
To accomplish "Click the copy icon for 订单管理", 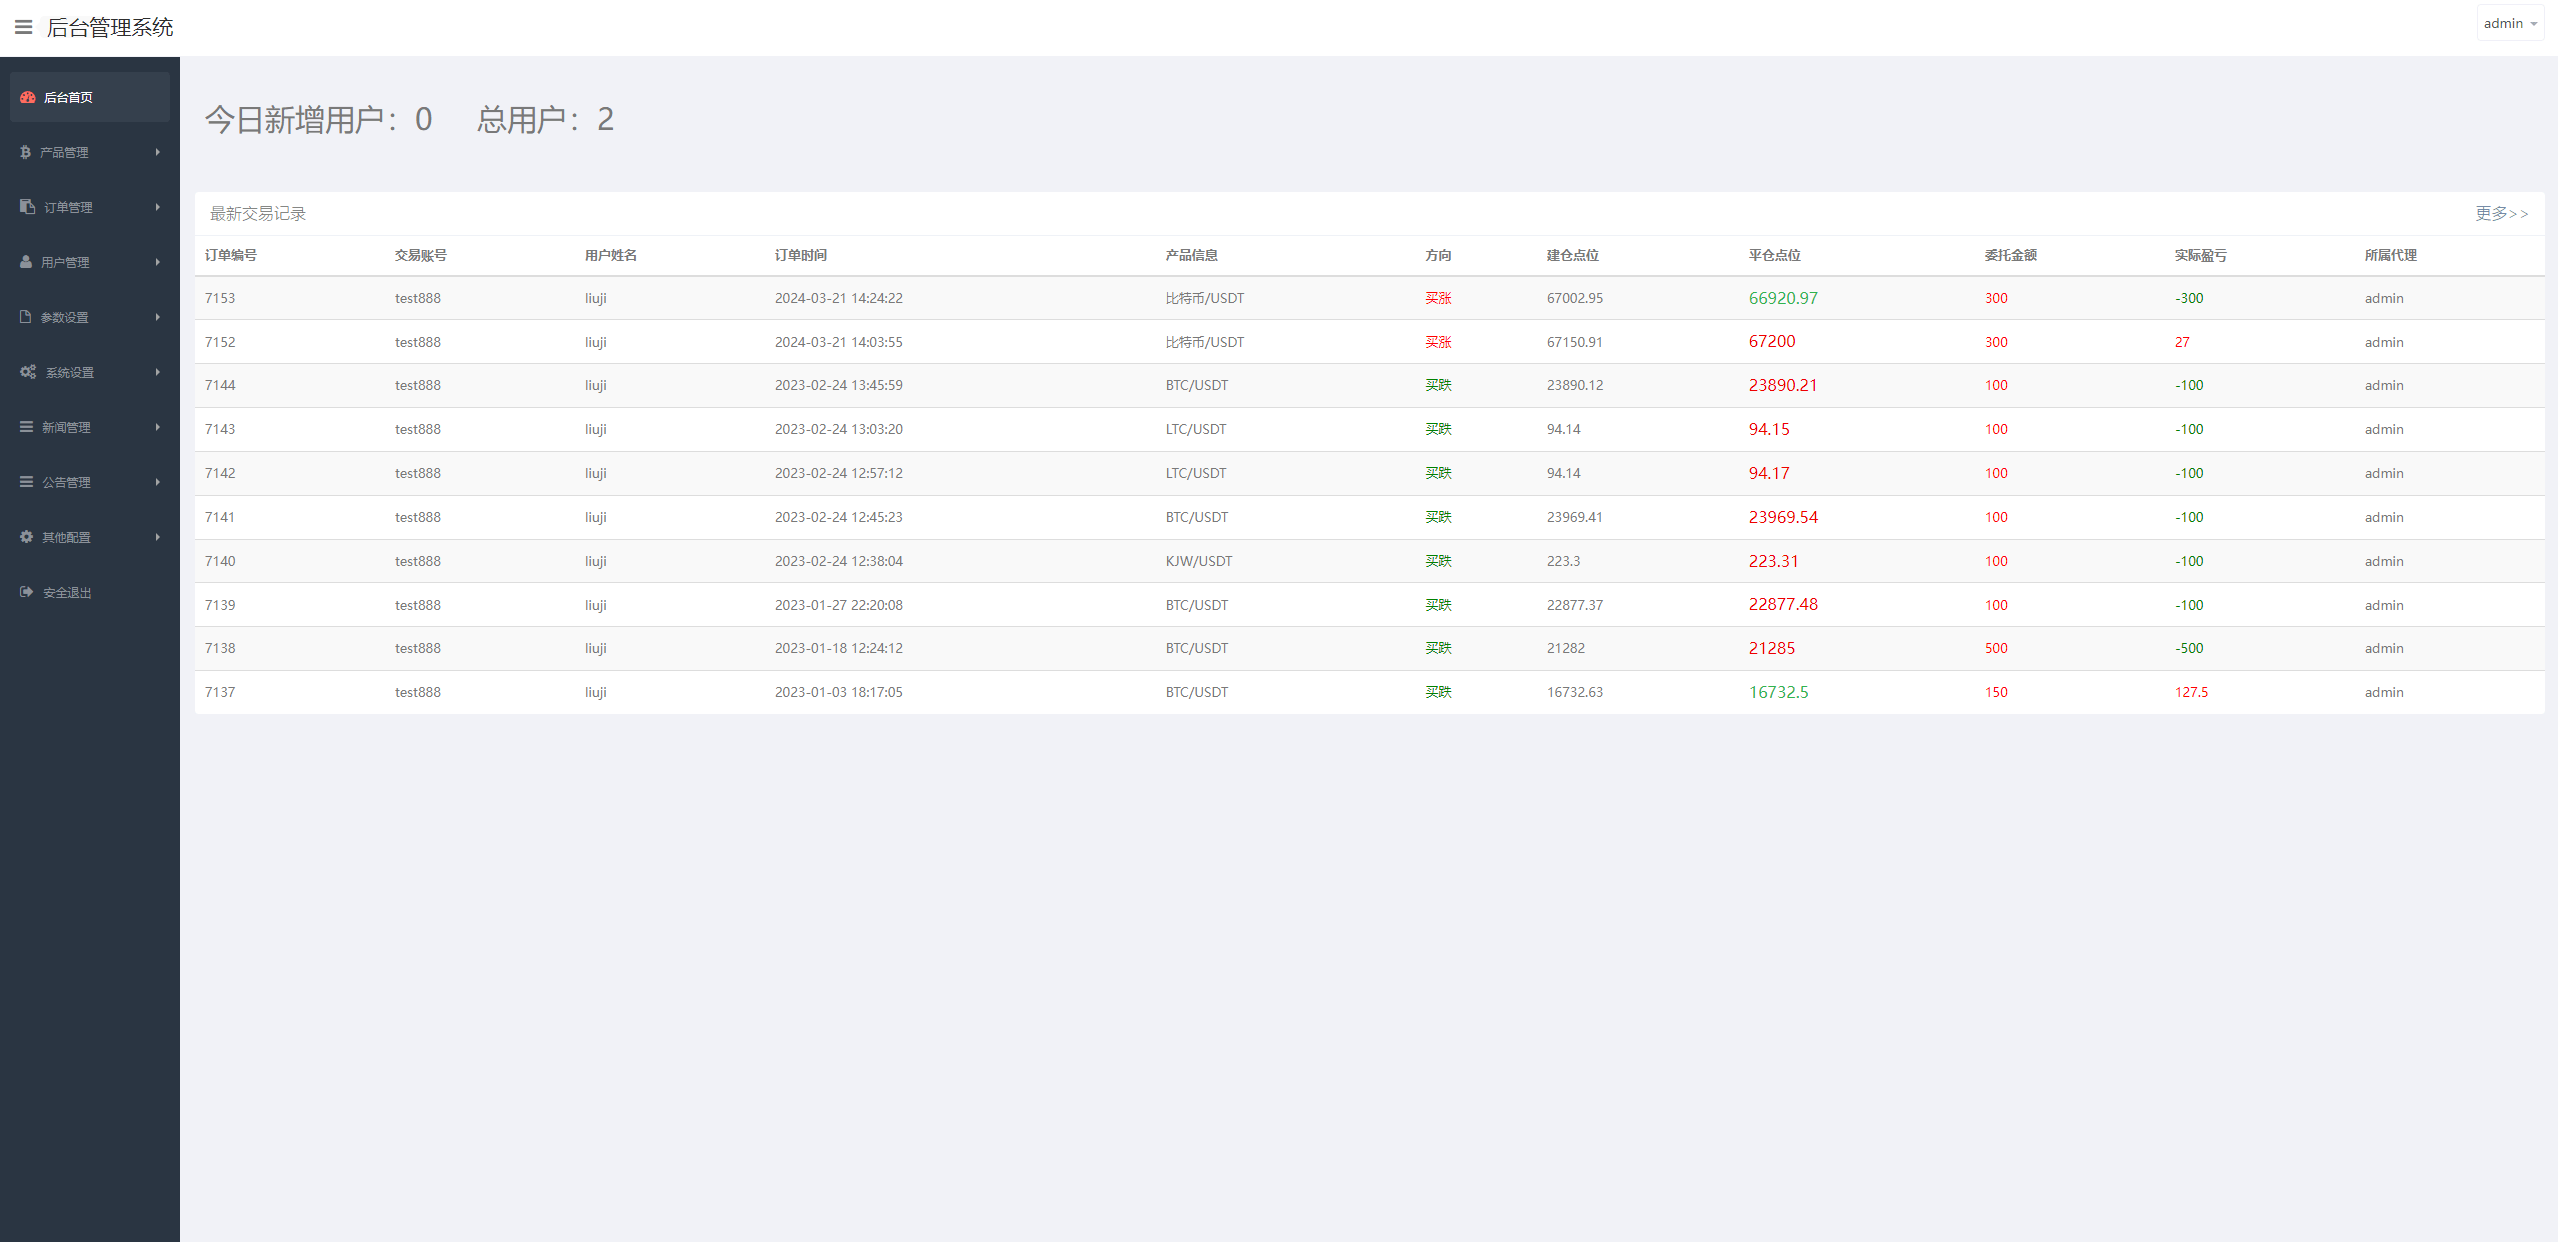I will [x=27, y=207].
